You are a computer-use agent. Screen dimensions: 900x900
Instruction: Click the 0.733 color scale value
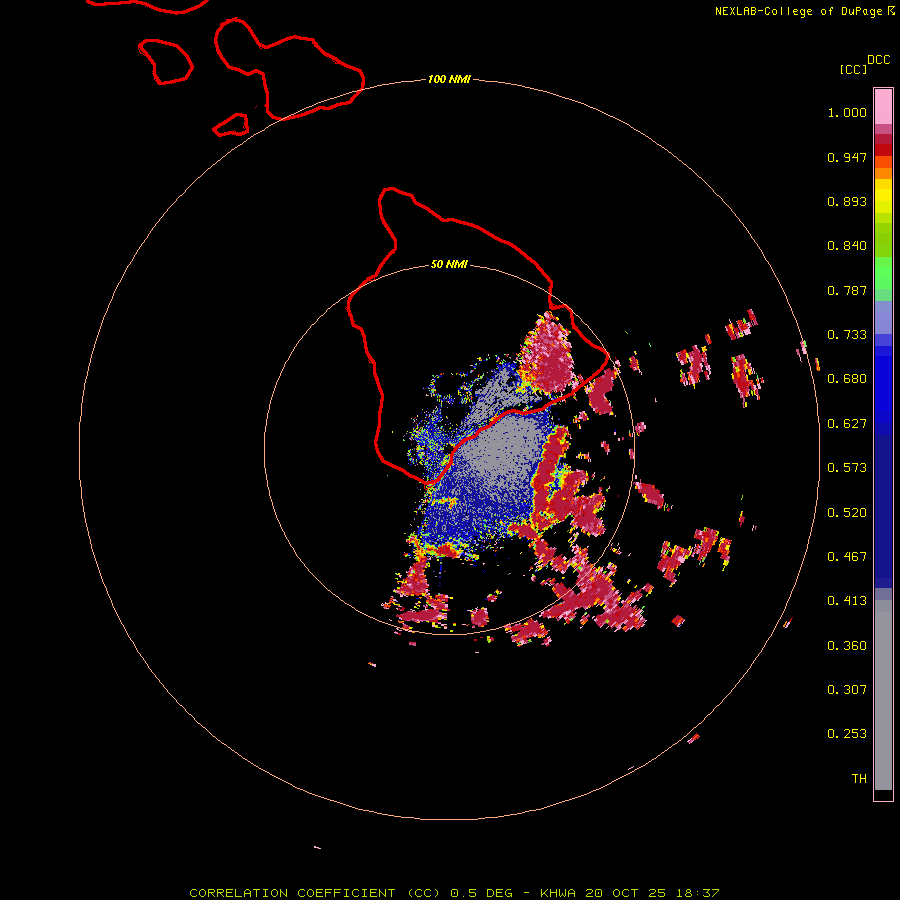[847, 335]
